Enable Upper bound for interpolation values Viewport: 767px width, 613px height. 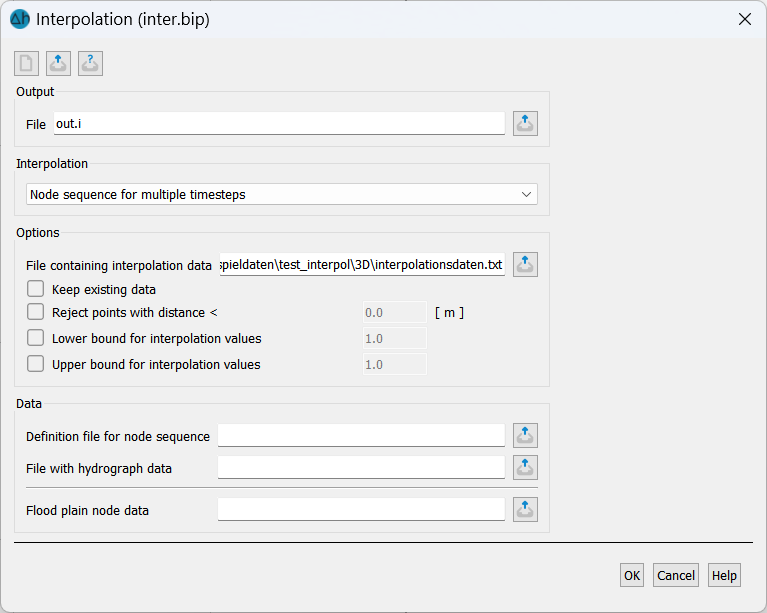pyautogui.click(x=35, y=364)
